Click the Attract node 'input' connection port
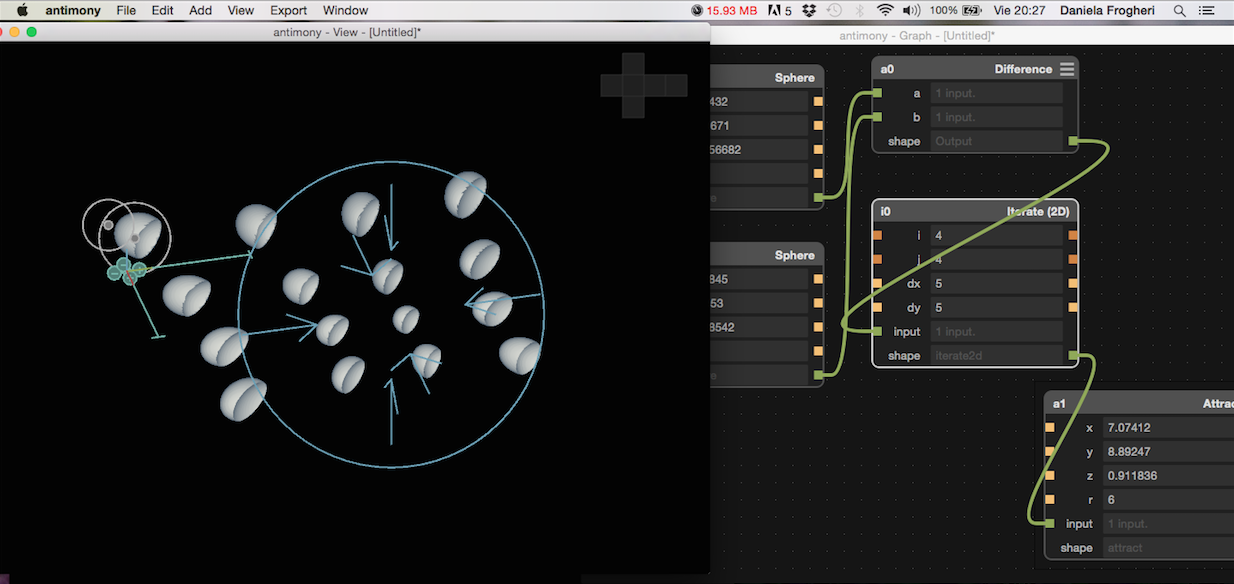Viewport: 1234px width, 584px height. click(x=1050, y=524)
